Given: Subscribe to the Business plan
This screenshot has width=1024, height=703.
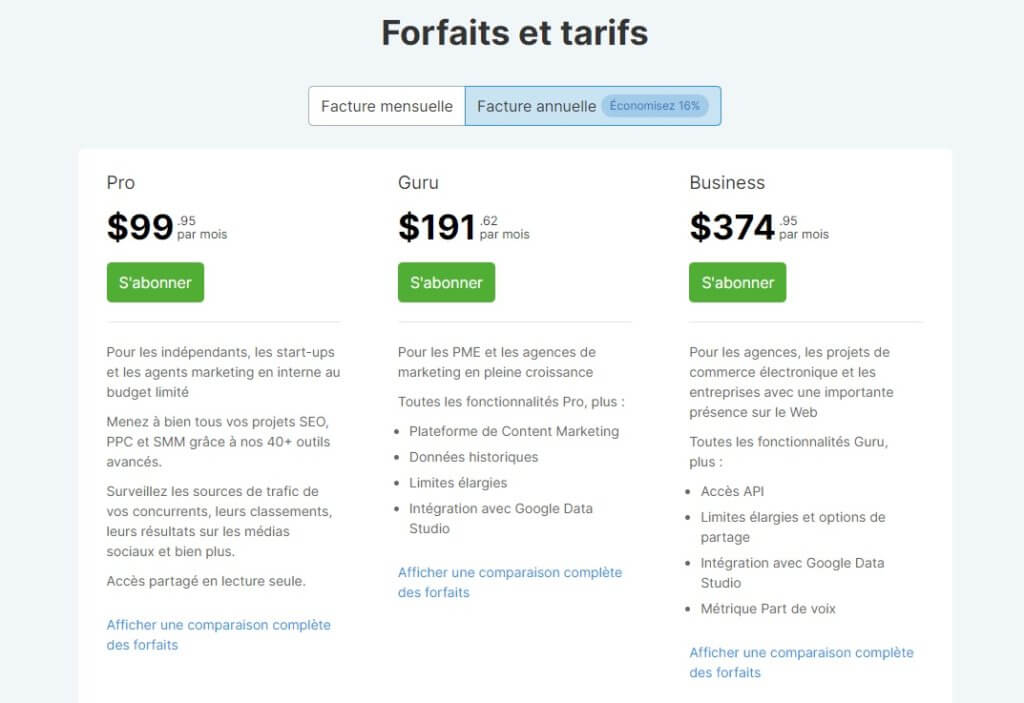Looking at the screenshot, I should (737, 282).
